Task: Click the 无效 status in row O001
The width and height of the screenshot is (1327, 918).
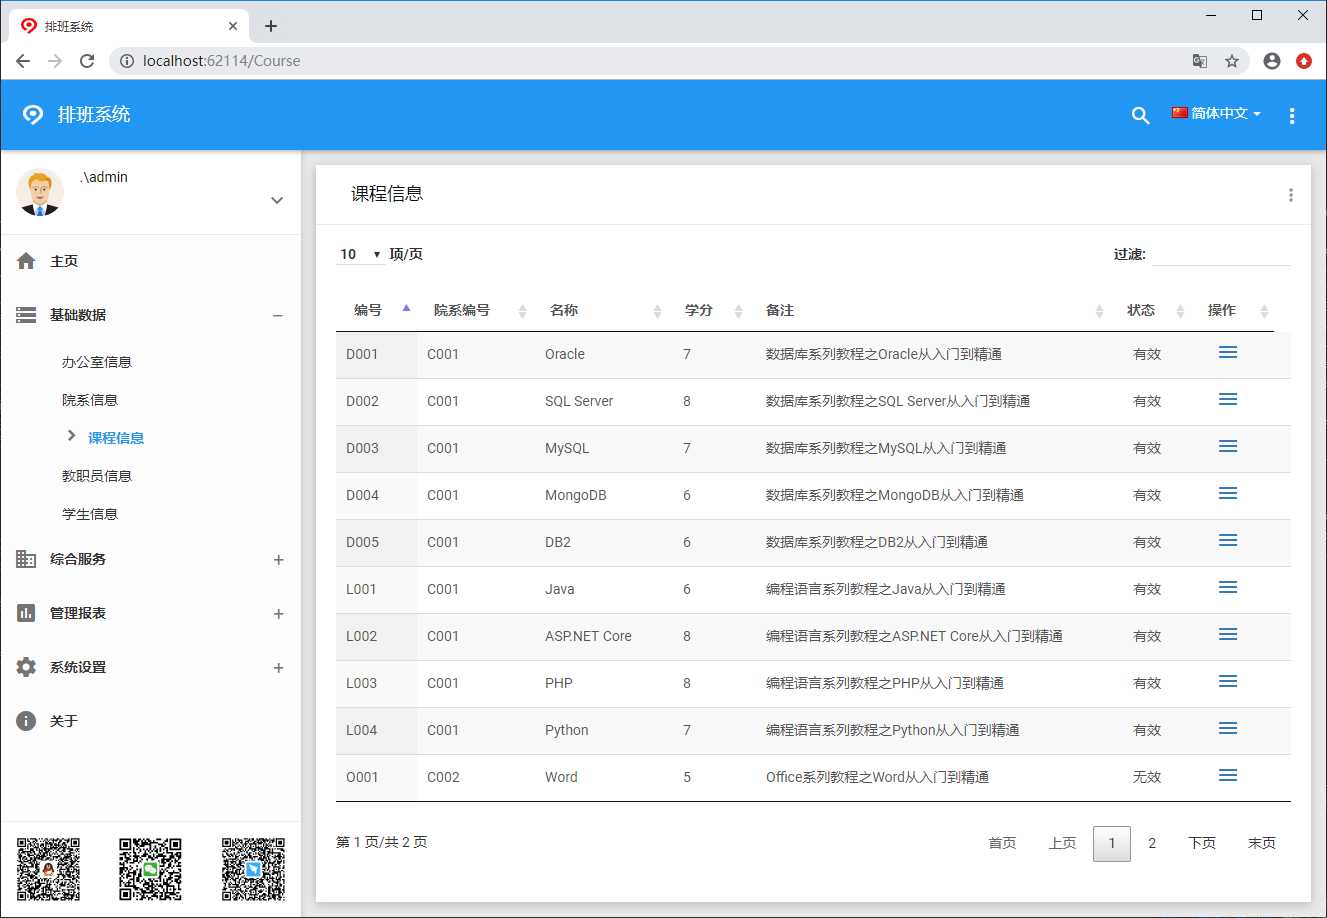Action: tap(1147, 777)
